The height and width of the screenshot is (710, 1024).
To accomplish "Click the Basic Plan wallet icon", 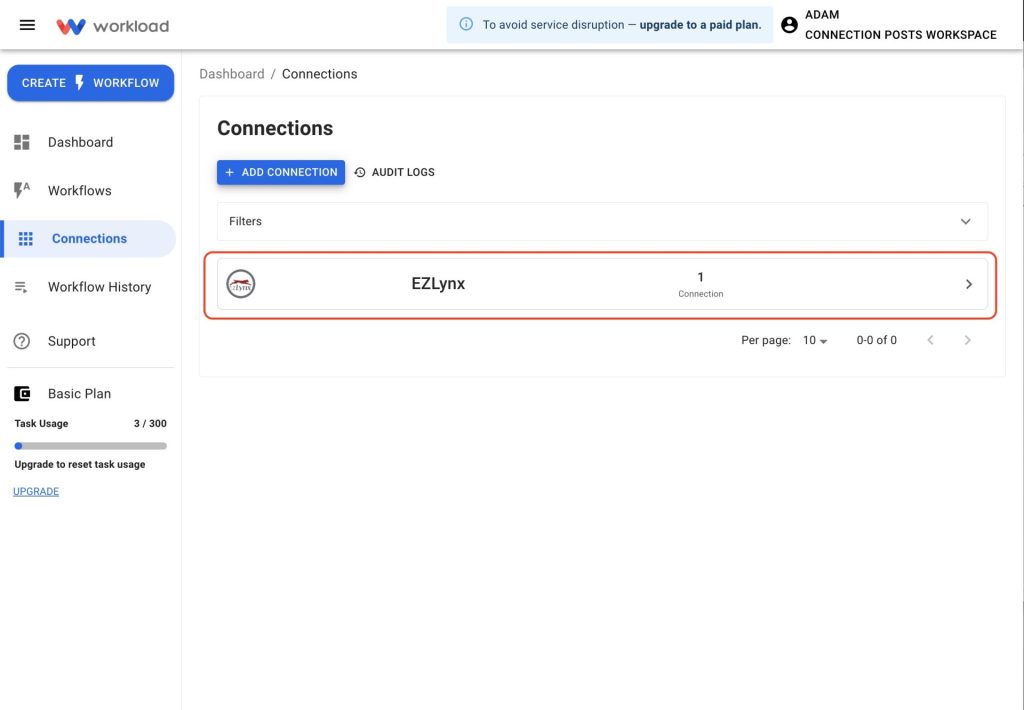I will point(22,393).
